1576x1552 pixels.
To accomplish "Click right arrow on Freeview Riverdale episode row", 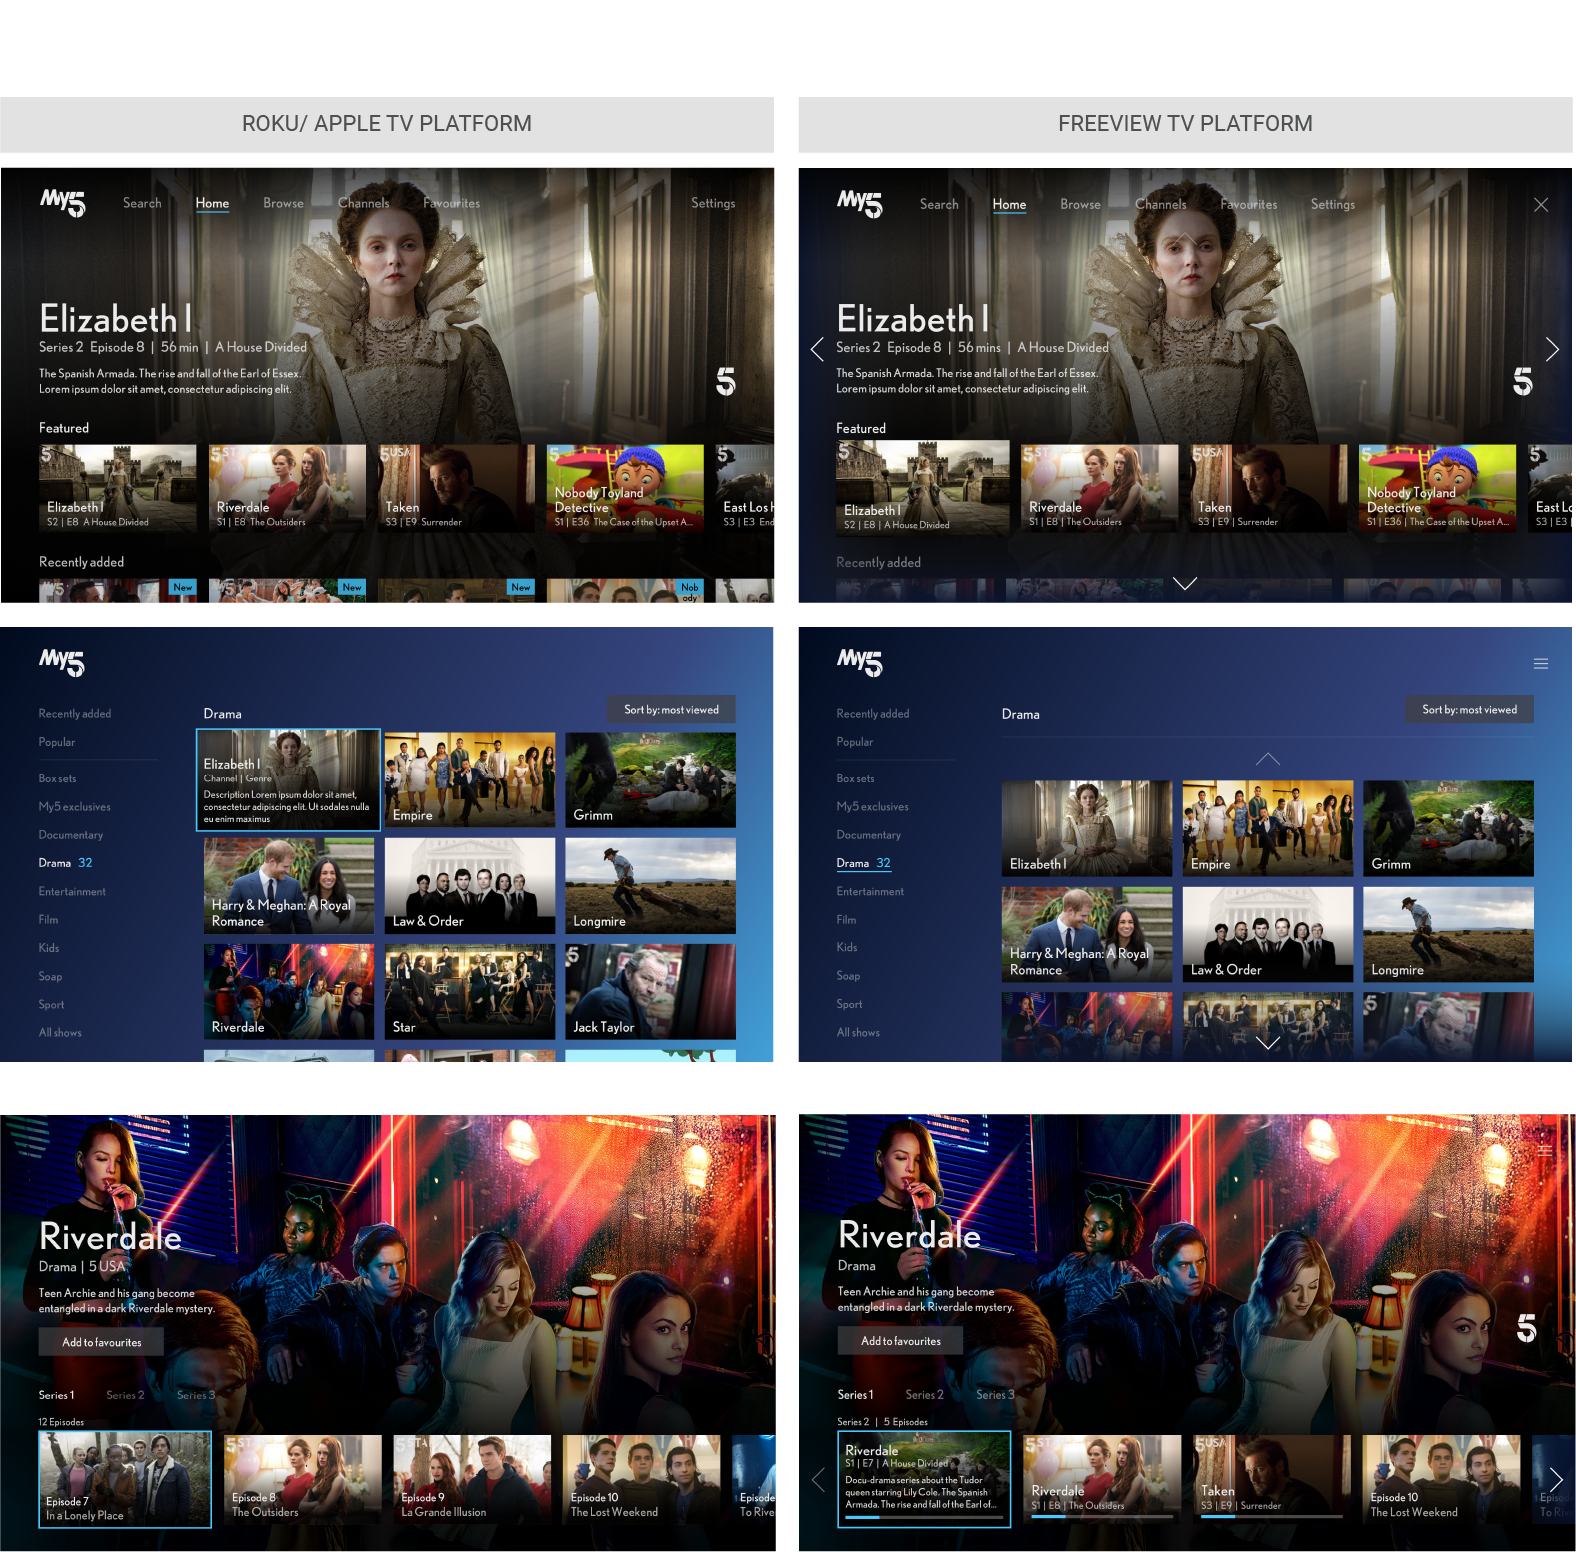I will (x=1556, y=1479).
